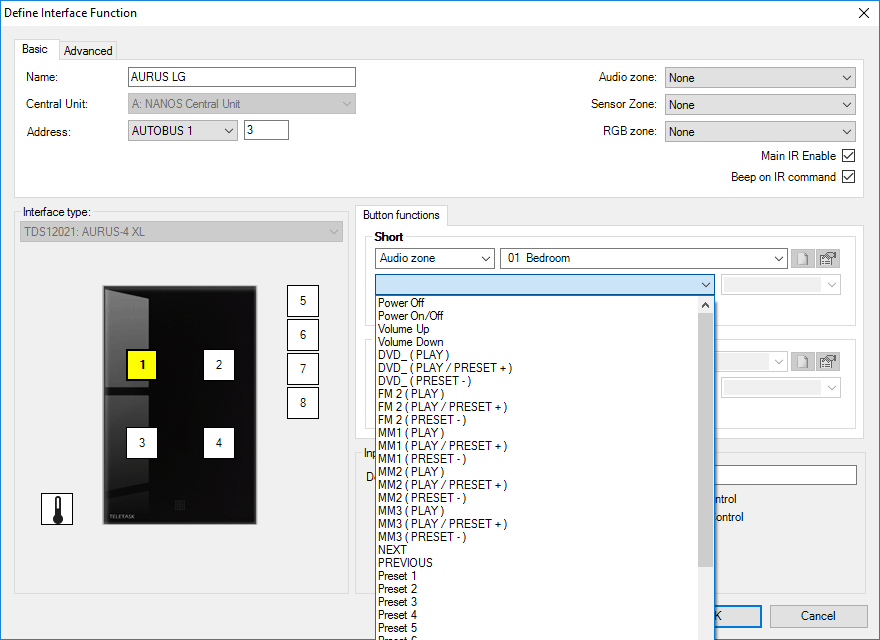The height and width of the screenshot is (640, 880).
Task: Click the Name field containing AURUS LG
Action: pos(242,78)
